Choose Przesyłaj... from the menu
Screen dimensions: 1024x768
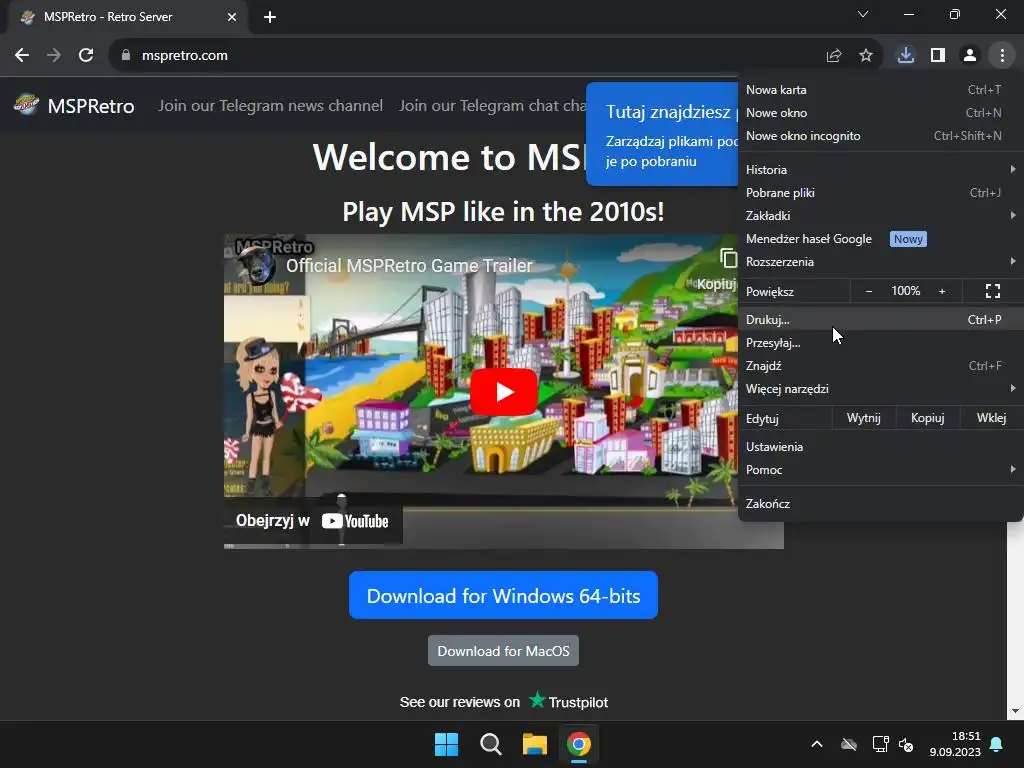[880, 343]
